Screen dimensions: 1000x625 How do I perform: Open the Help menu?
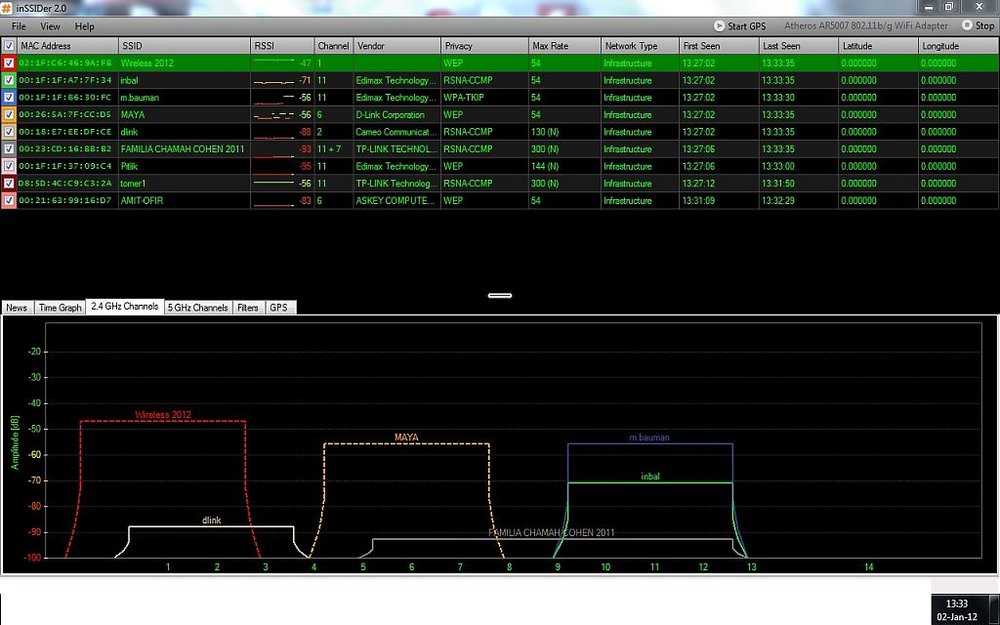[84, 26]
